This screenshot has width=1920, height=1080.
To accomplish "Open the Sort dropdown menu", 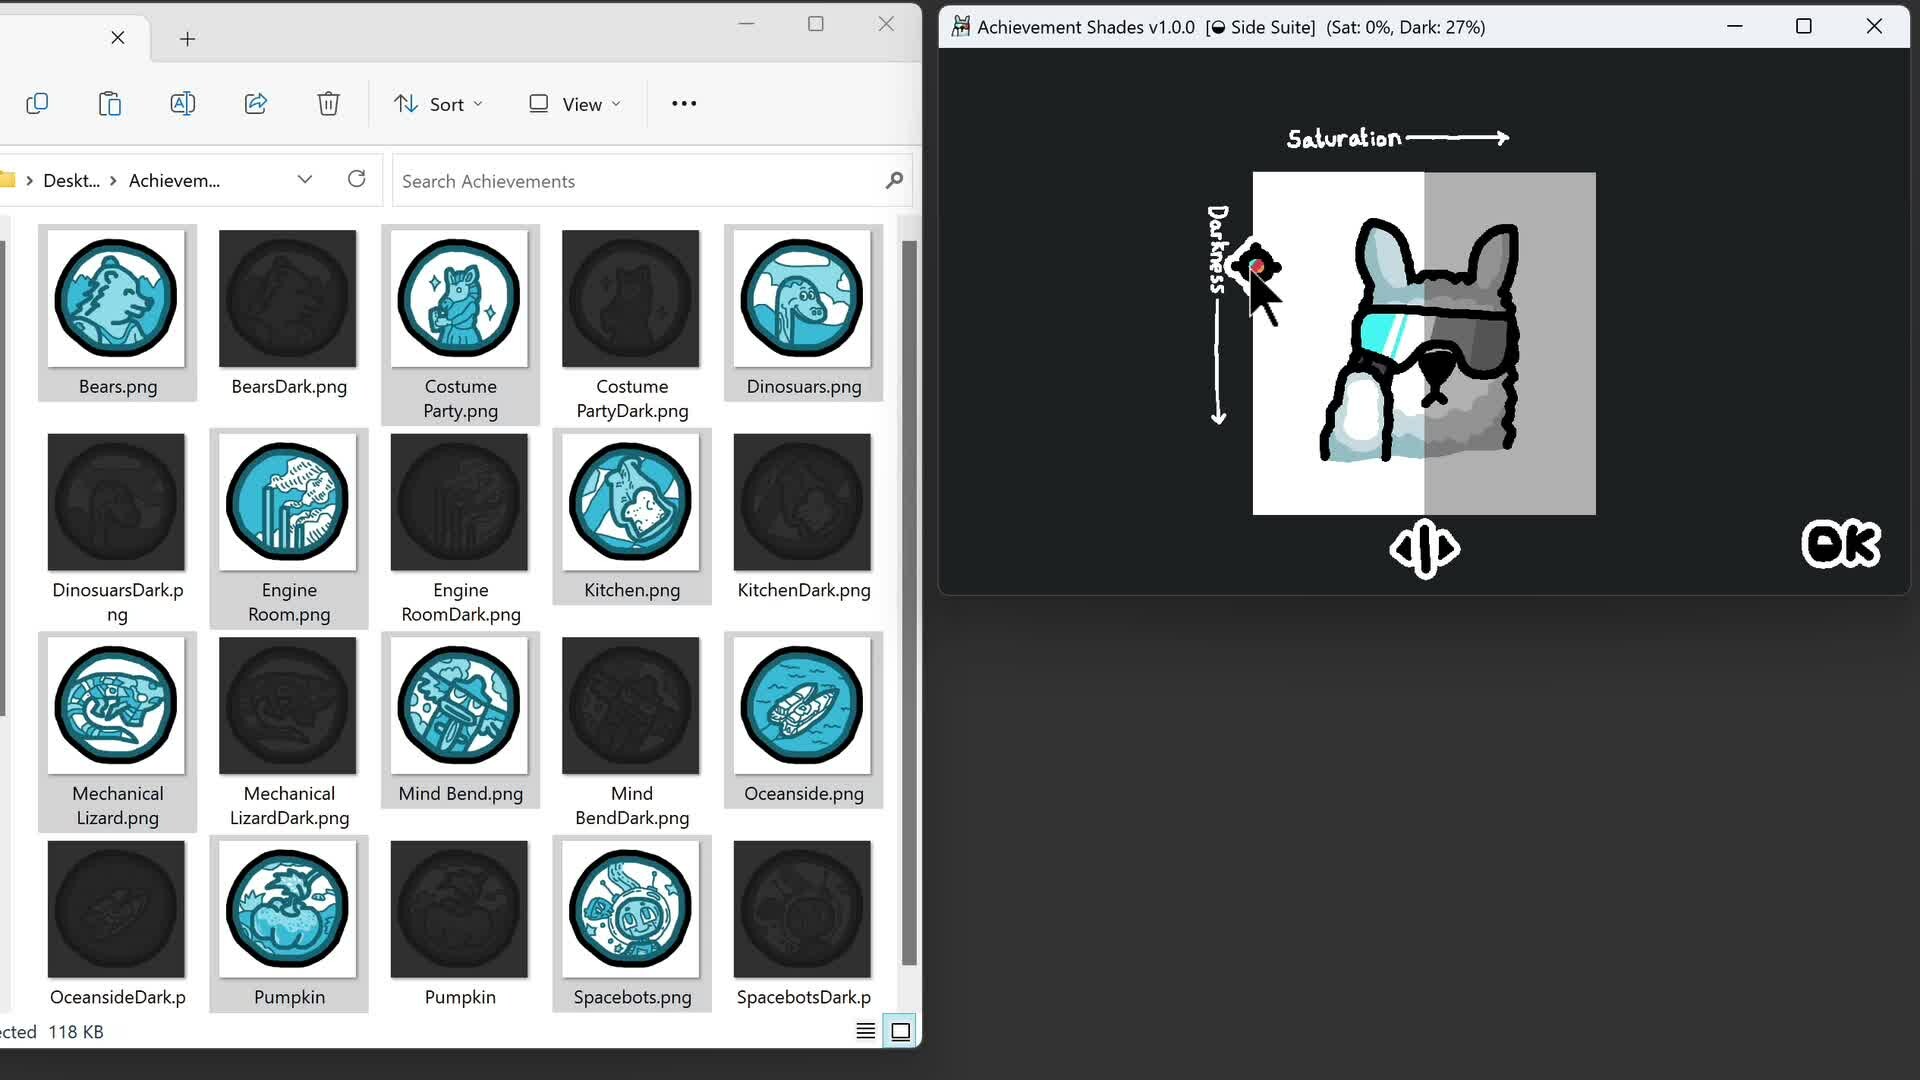I will (x=438, y=104).
